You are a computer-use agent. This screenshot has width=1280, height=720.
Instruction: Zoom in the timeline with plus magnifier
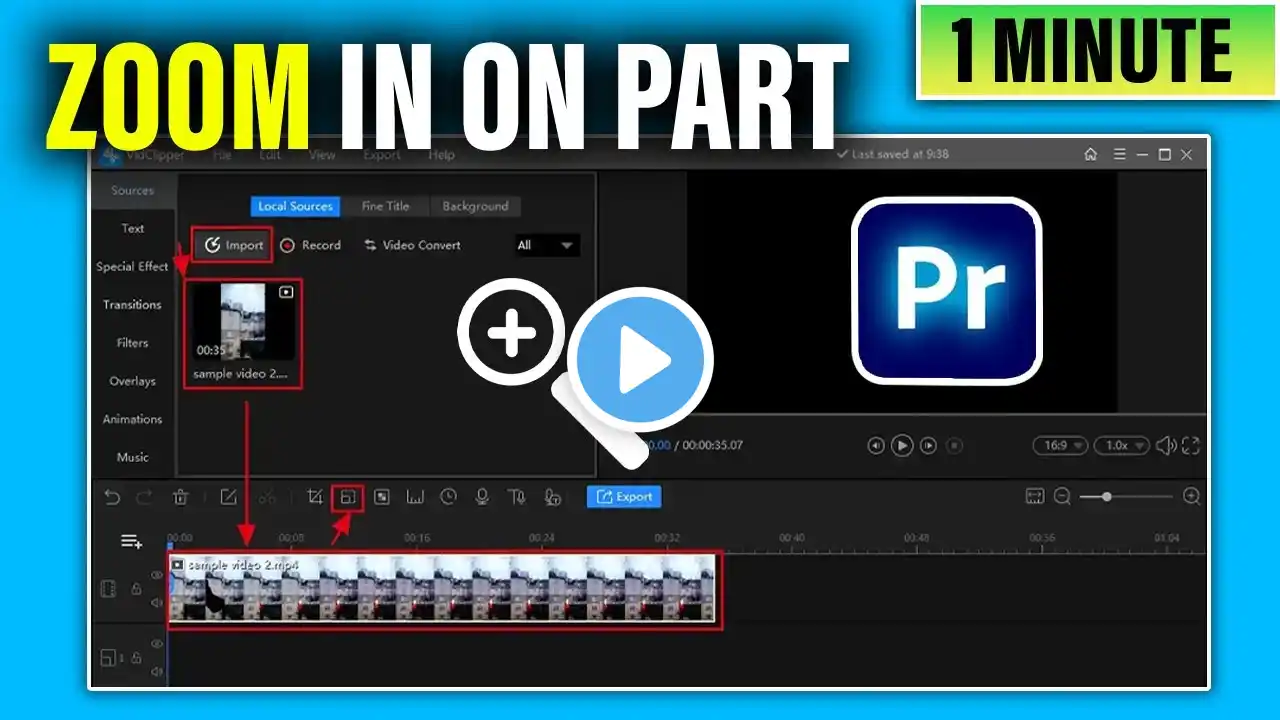[x=1191, y=496]
